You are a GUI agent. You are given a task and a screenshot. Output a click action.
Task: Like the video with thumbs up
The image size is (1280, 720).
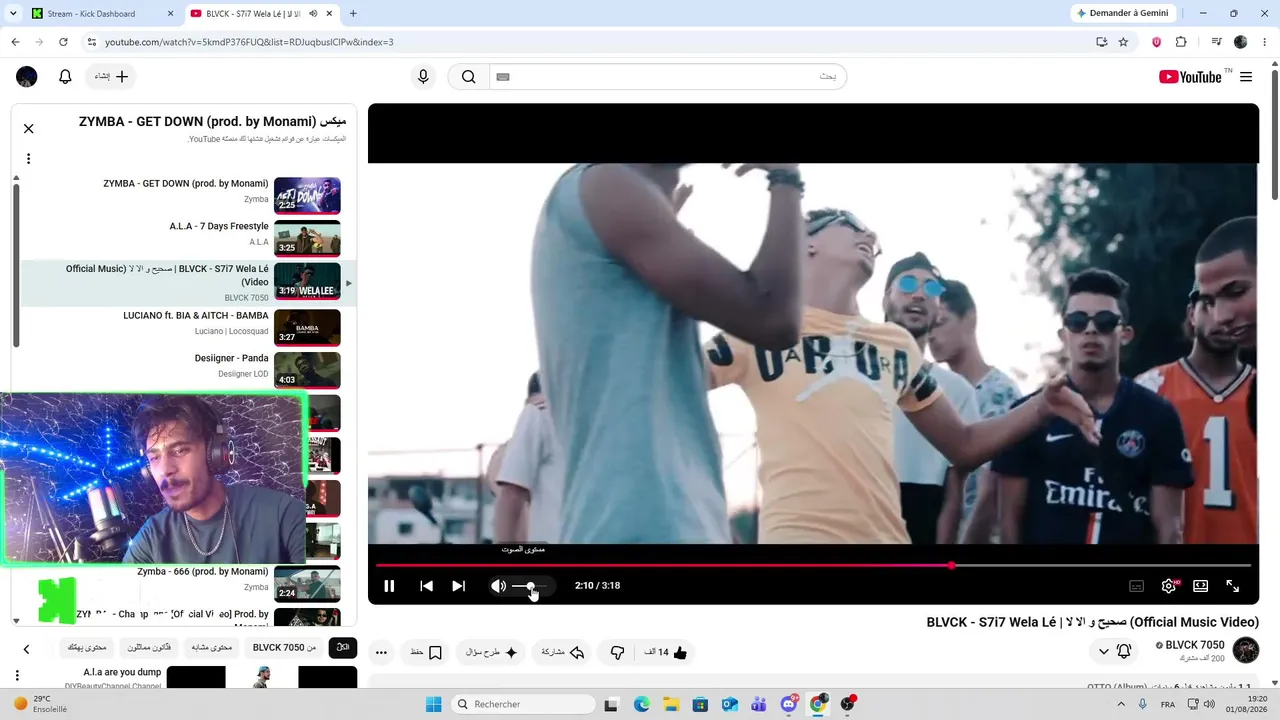click(667, 652)
